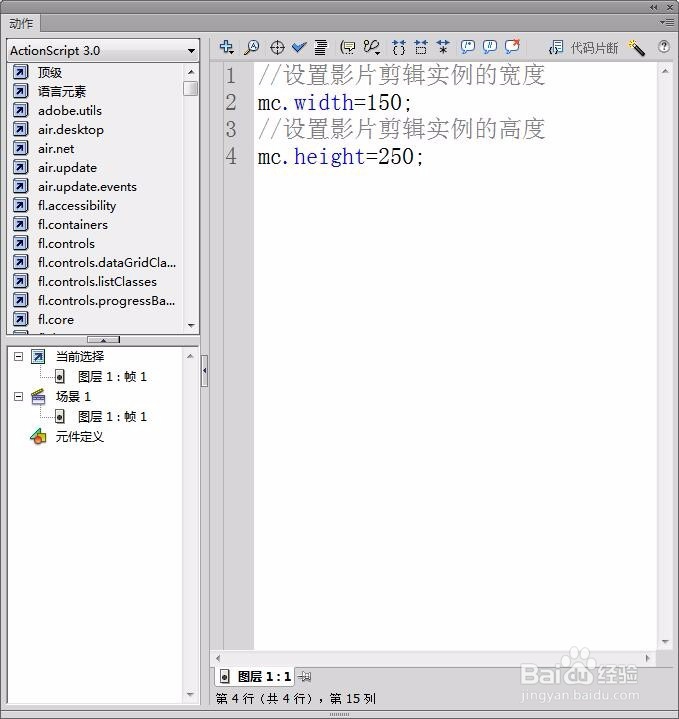Open the ActionScript 3.0 version dropdown
The image size is (679, 719).
point(103,50)
